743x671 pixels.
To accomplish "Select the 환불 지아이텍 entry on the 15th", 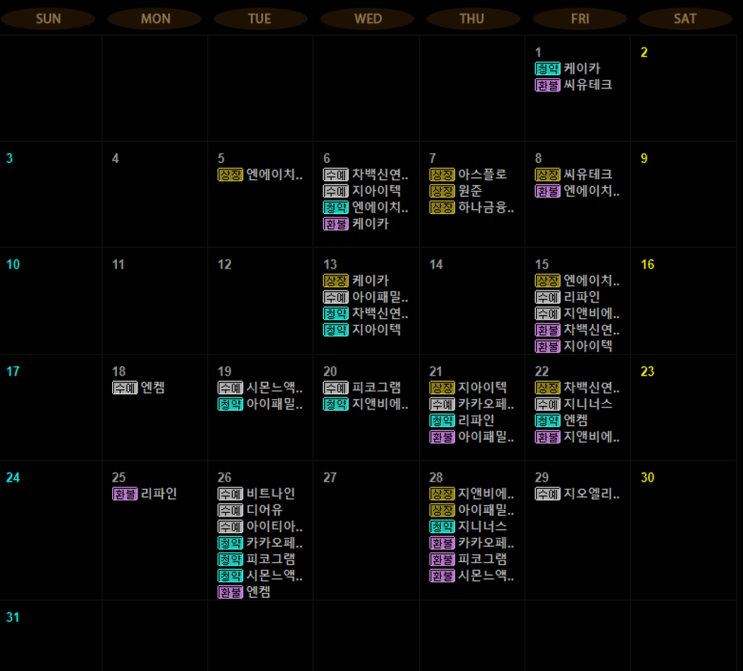I will coord(573,346).
